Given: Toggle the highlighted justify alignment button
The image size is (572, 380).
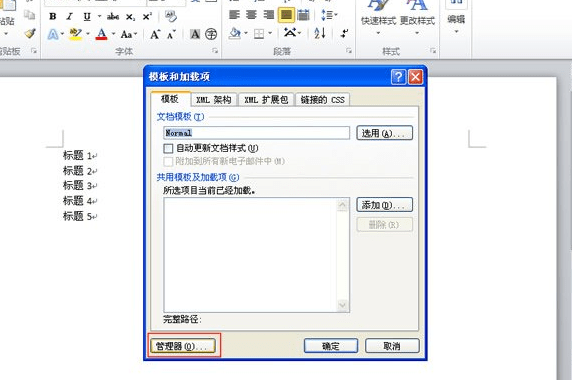Looking at the screenshot, I should 286,15.
